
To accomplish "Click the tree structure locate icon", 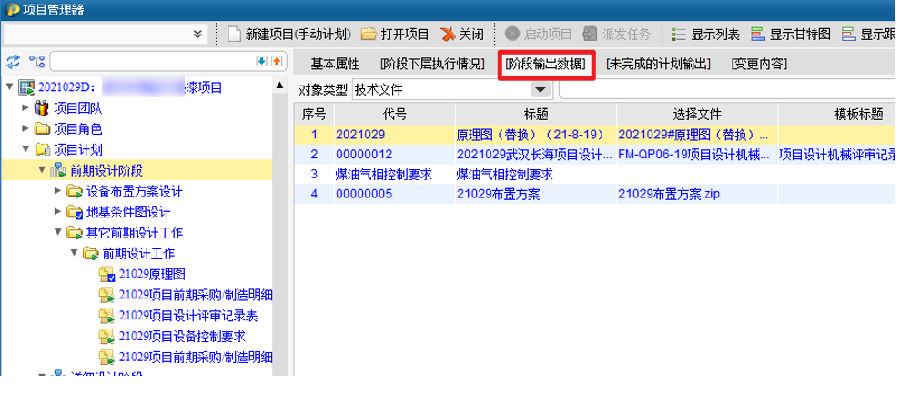I will 37,61.
